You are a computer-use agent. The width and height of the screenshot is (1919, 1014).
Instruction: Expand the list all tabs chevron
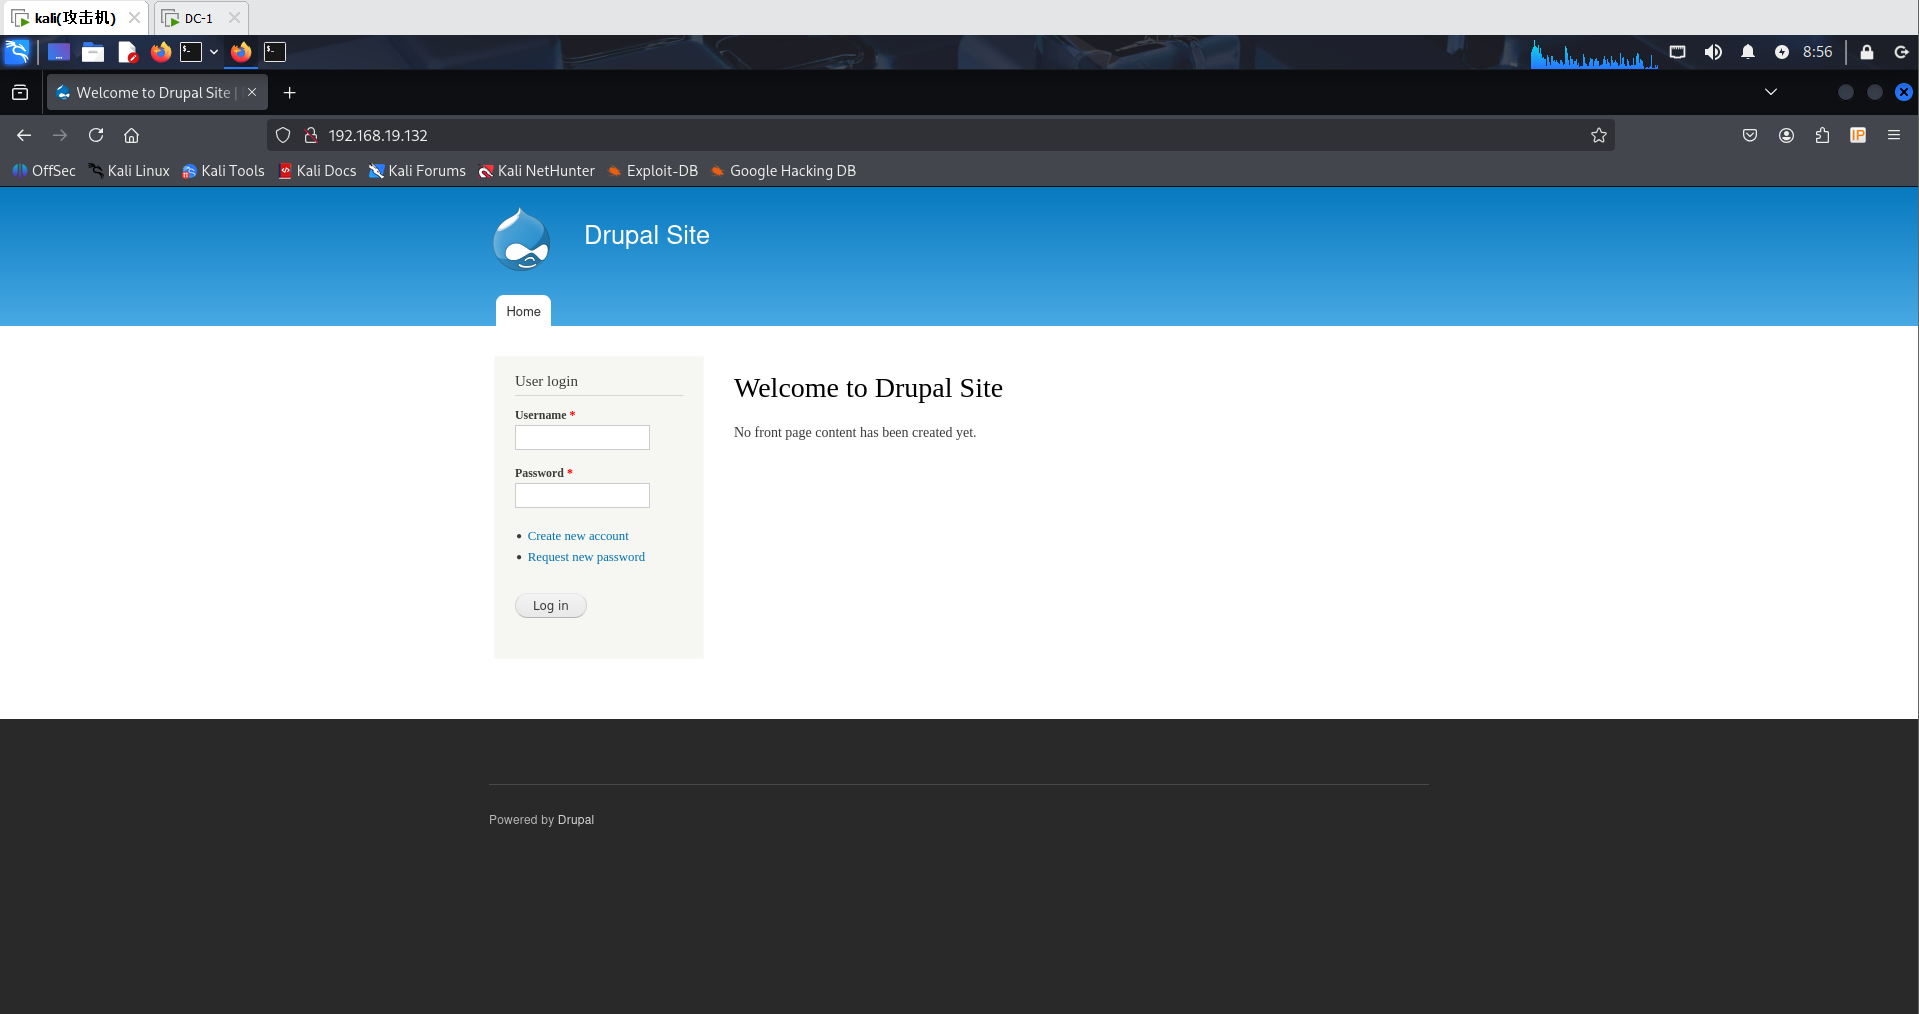pos(1771,92)
